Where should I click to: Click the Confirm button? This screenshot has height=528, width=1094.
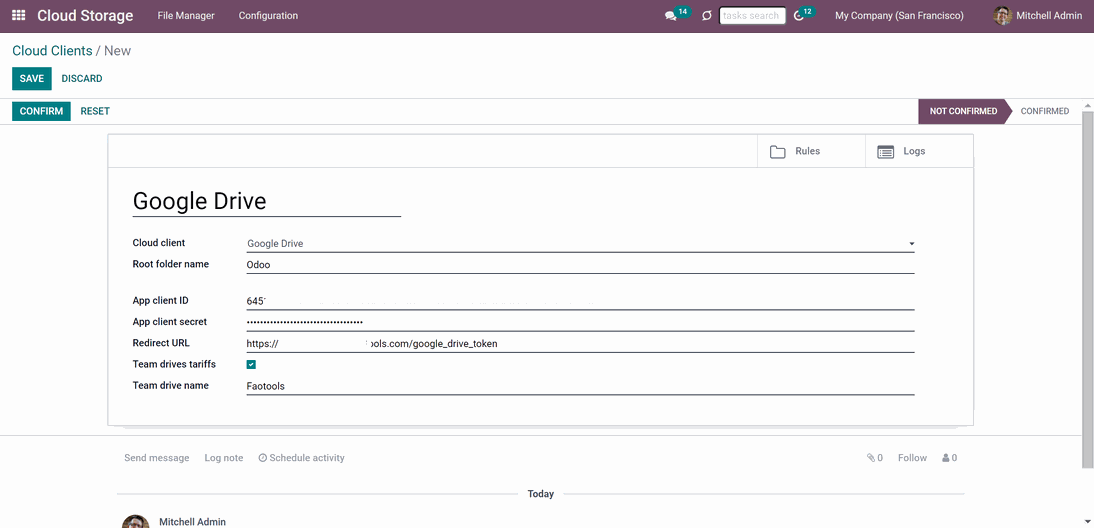tap(41, 111)
